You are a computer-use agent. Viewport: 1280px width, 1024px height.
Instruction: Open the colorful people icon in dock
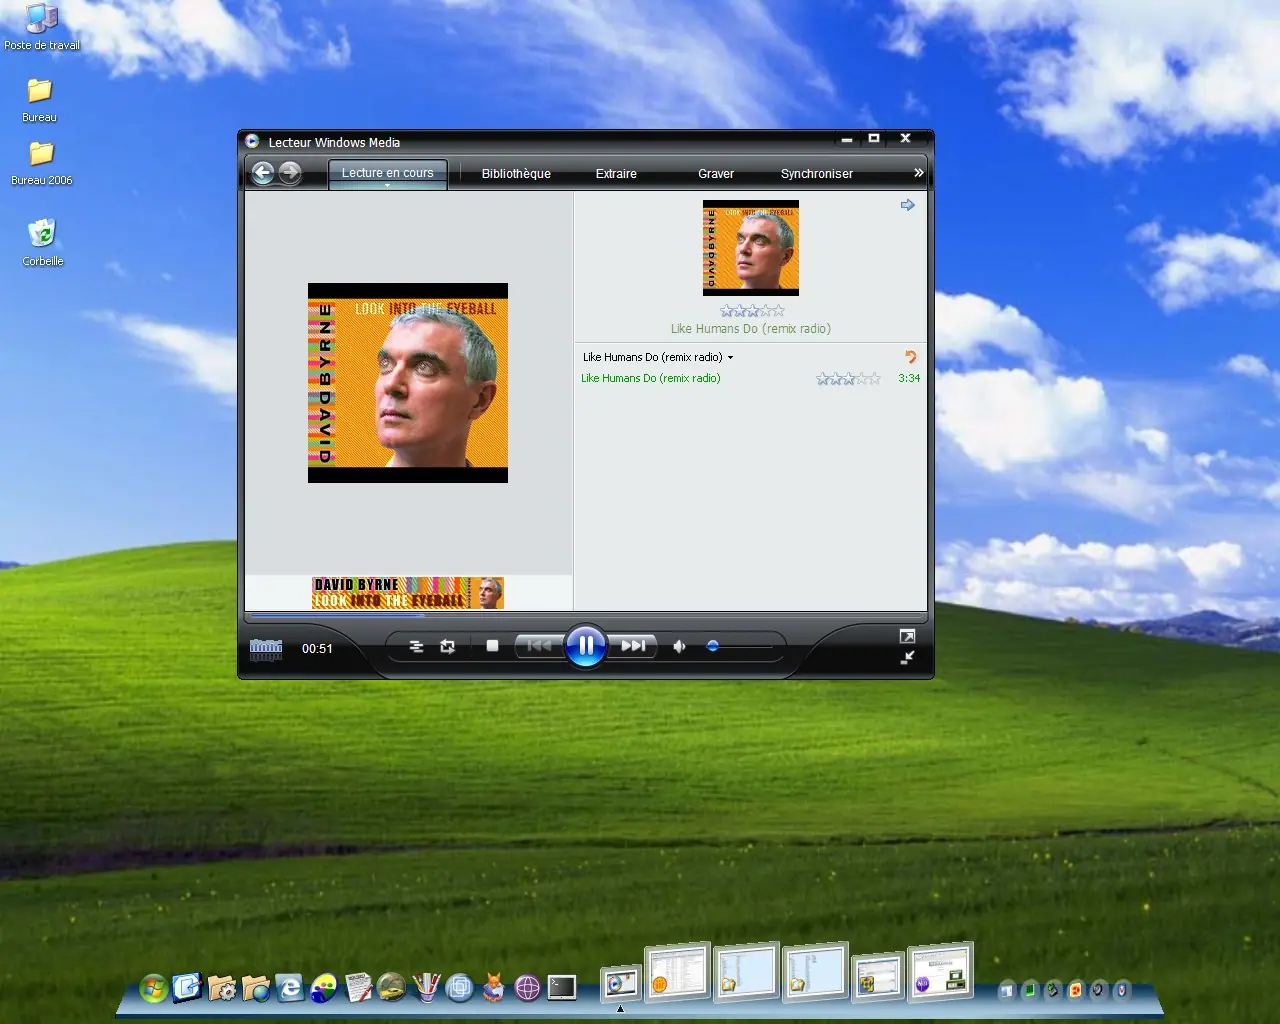(324, 989)
